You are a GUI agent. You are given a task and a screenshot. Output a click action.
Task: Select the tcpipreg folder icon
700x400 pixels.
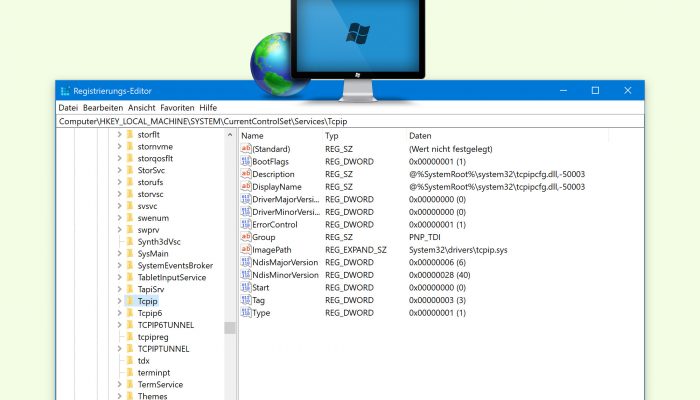[x=130, y=337]
